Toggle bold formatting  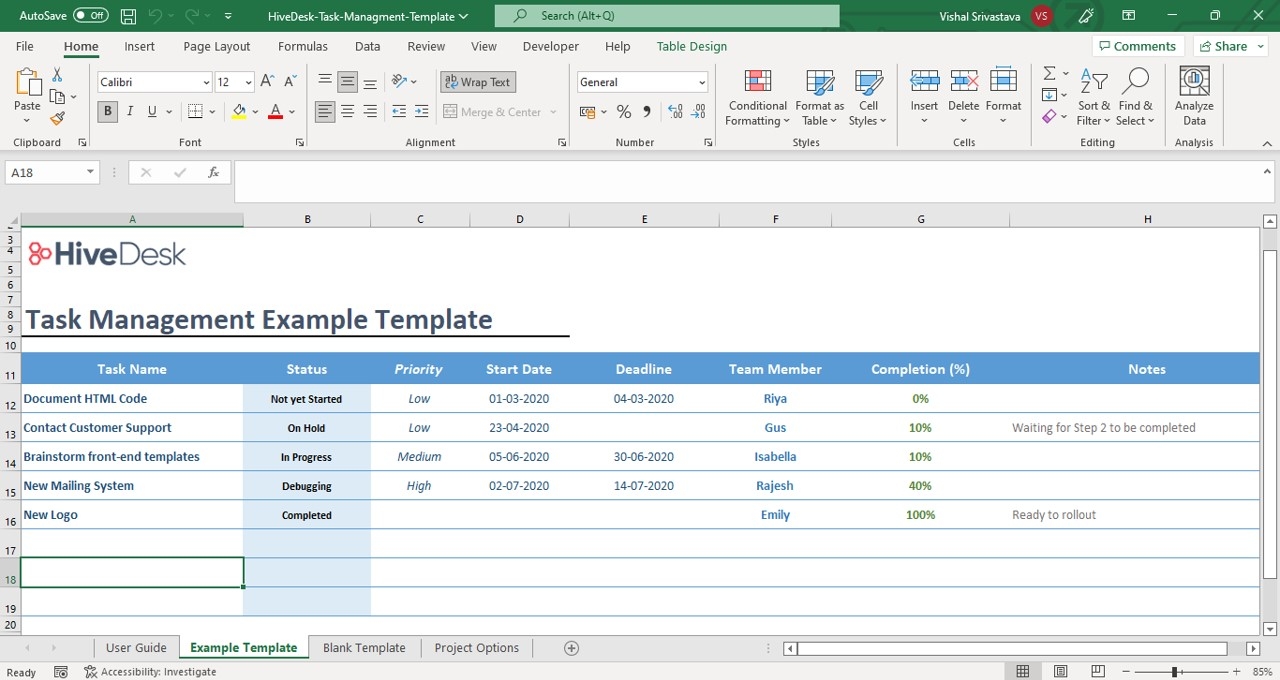(107, 111)
